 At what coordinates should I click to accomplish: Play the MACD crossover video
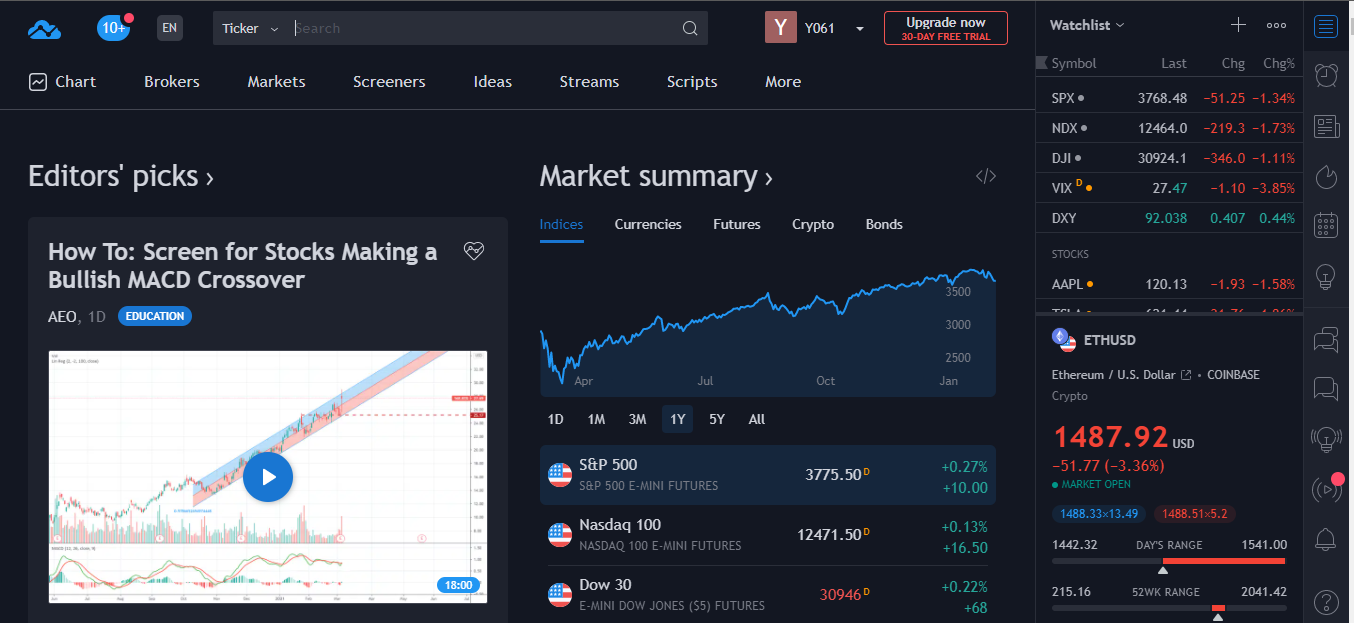(x=268, y=477)
